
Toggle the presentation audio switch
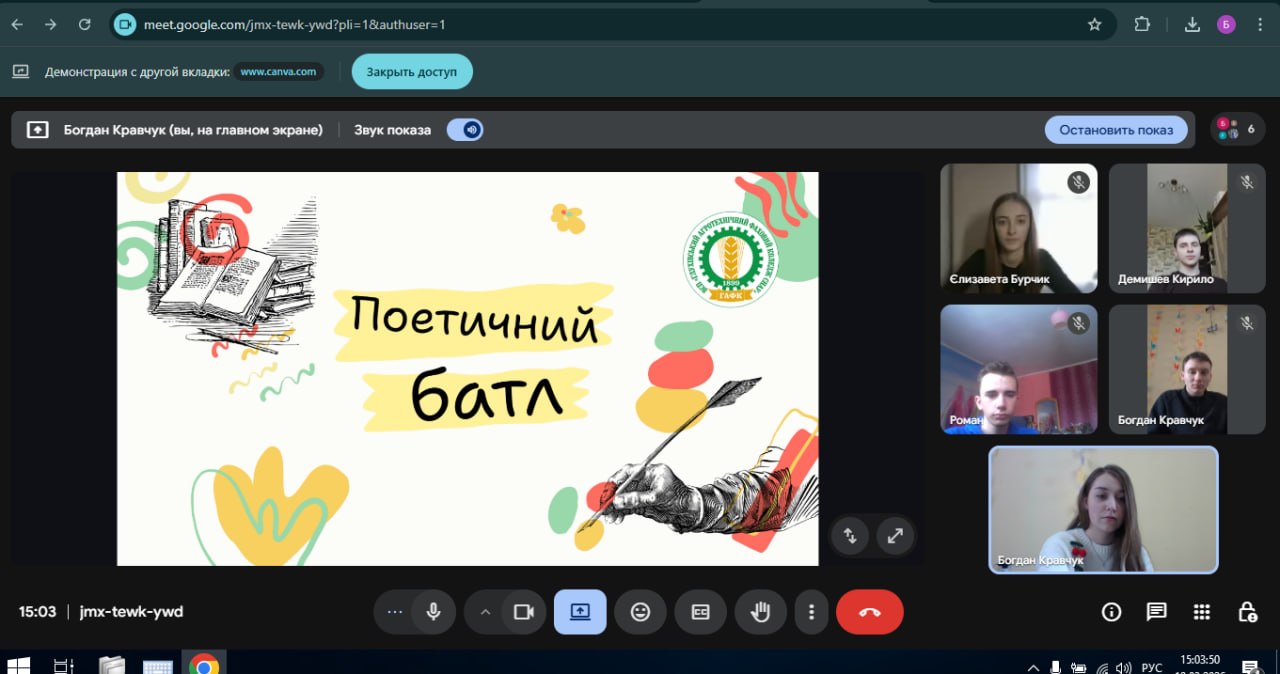[x=465, y=130]
